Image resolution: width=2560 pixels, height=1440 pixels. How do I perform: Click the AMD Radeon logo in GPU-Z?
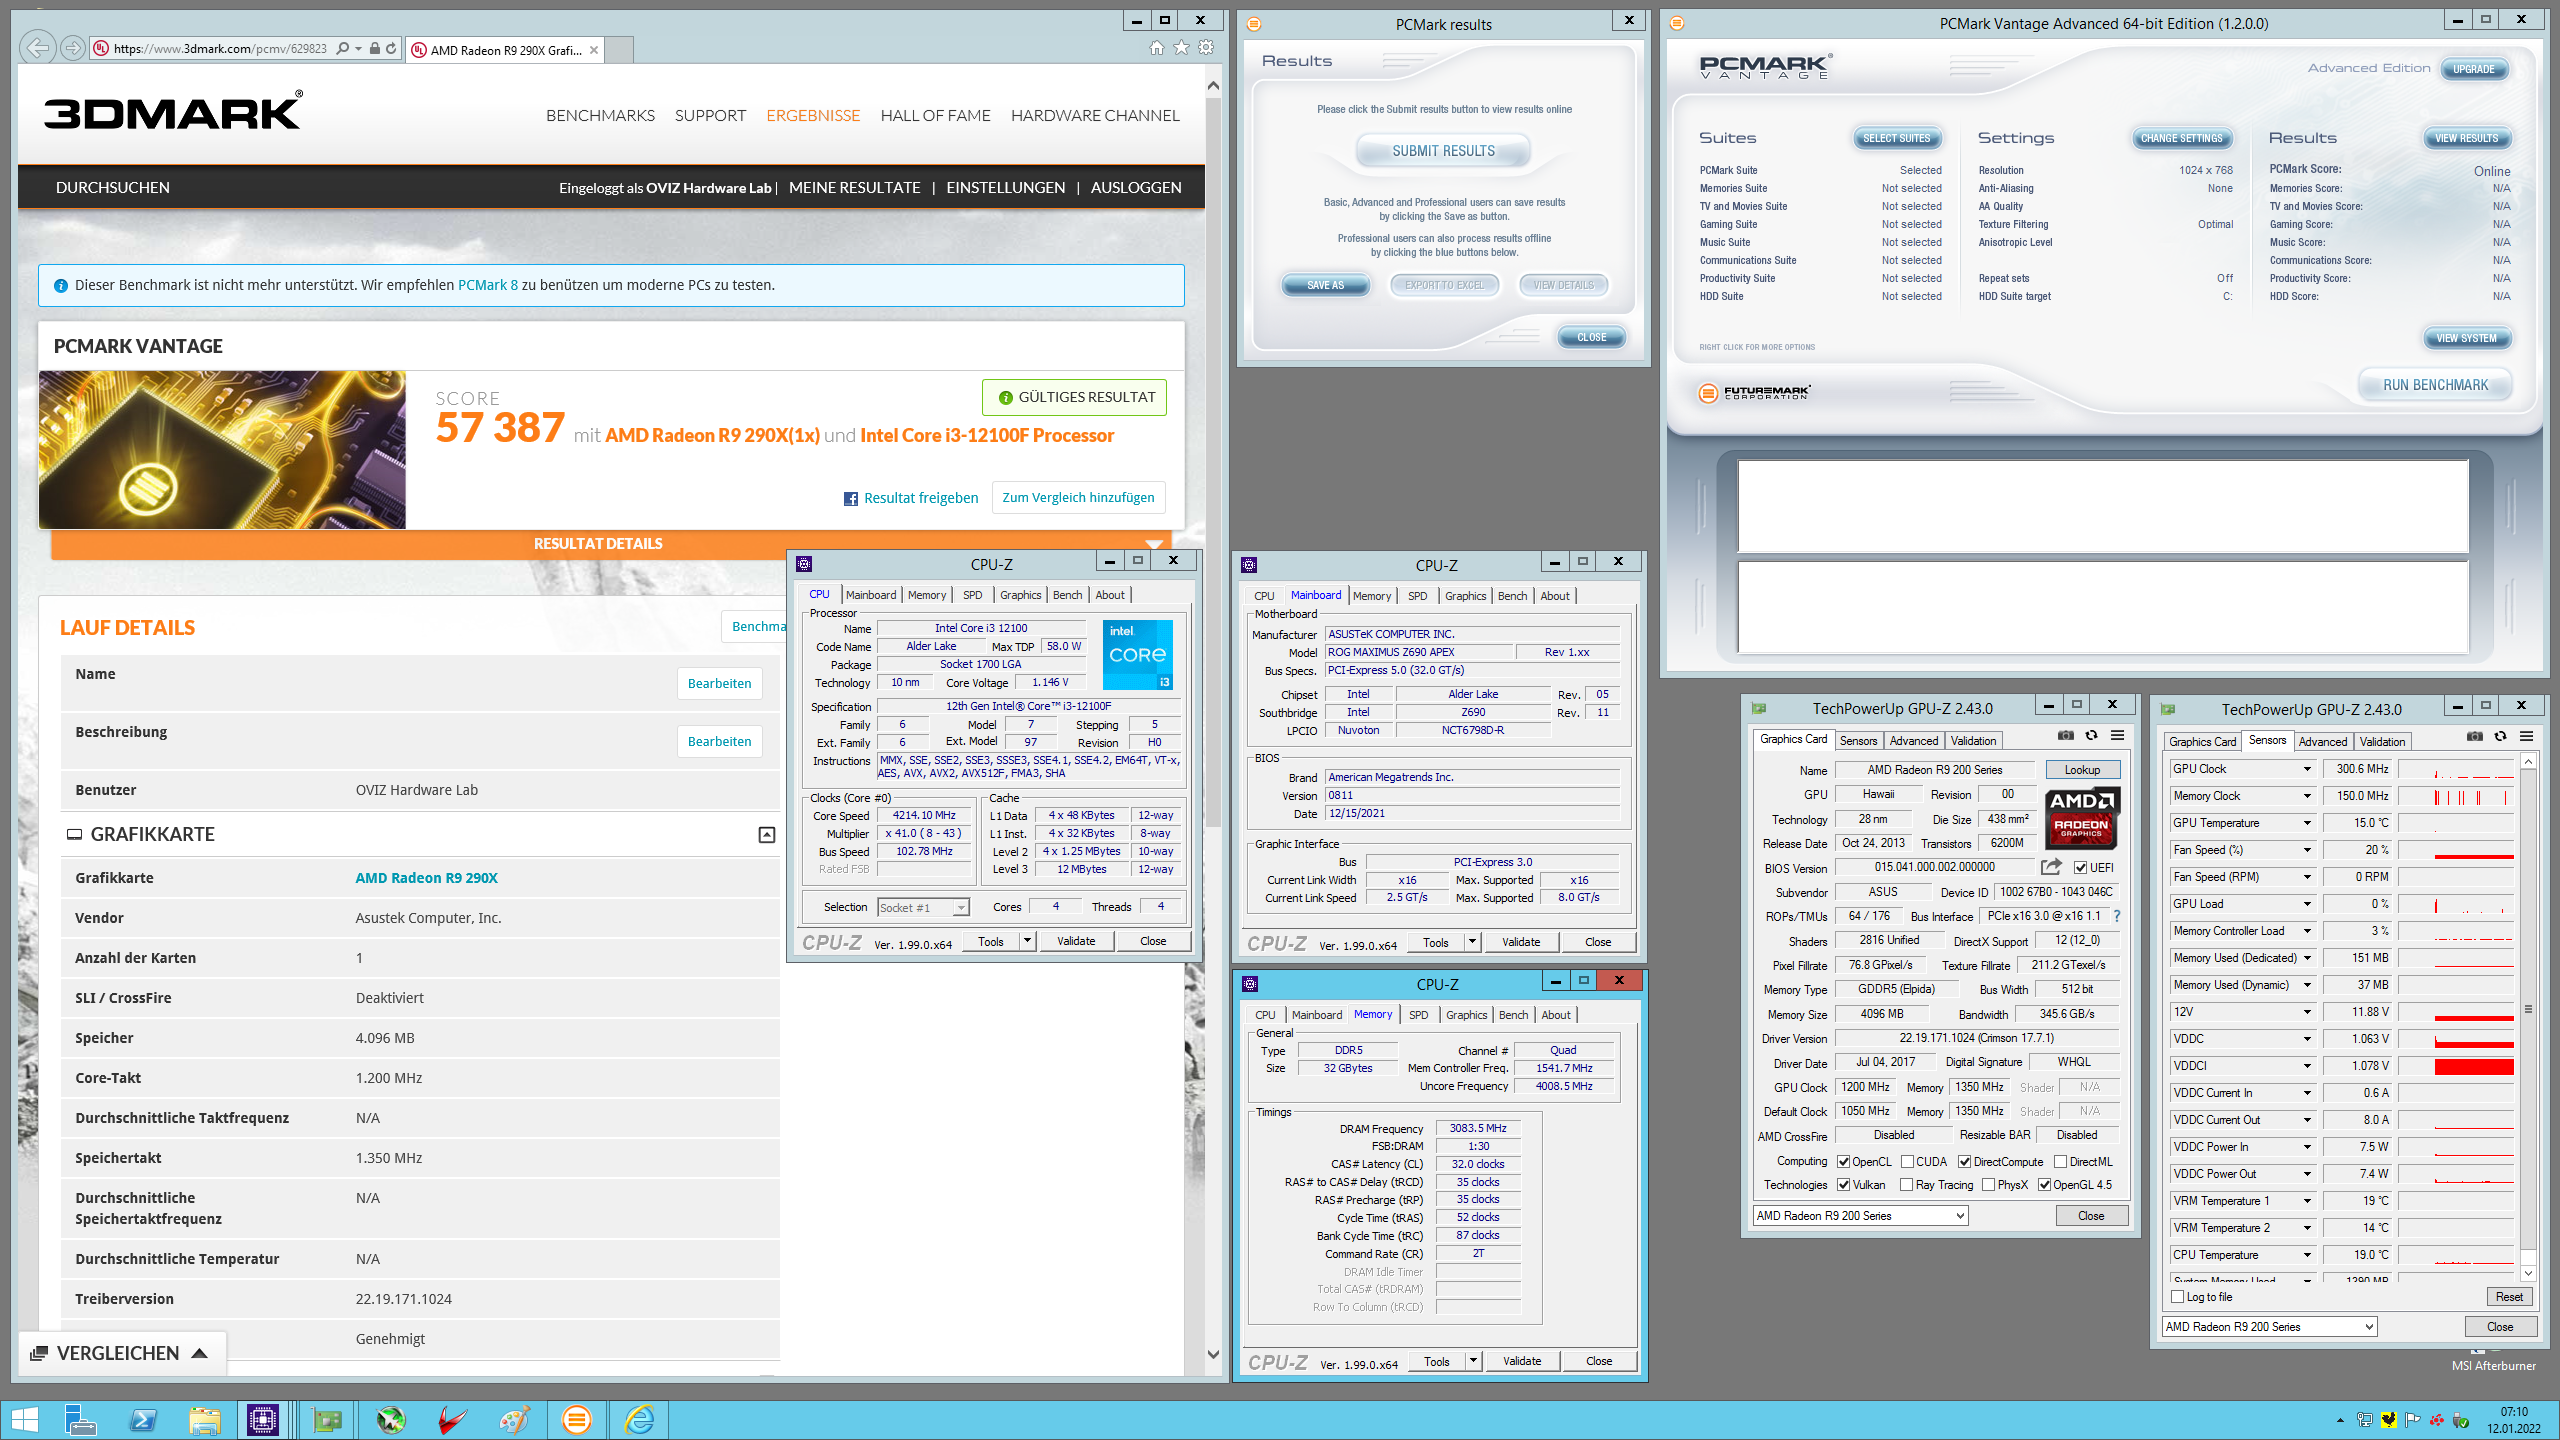[2081, 817]
